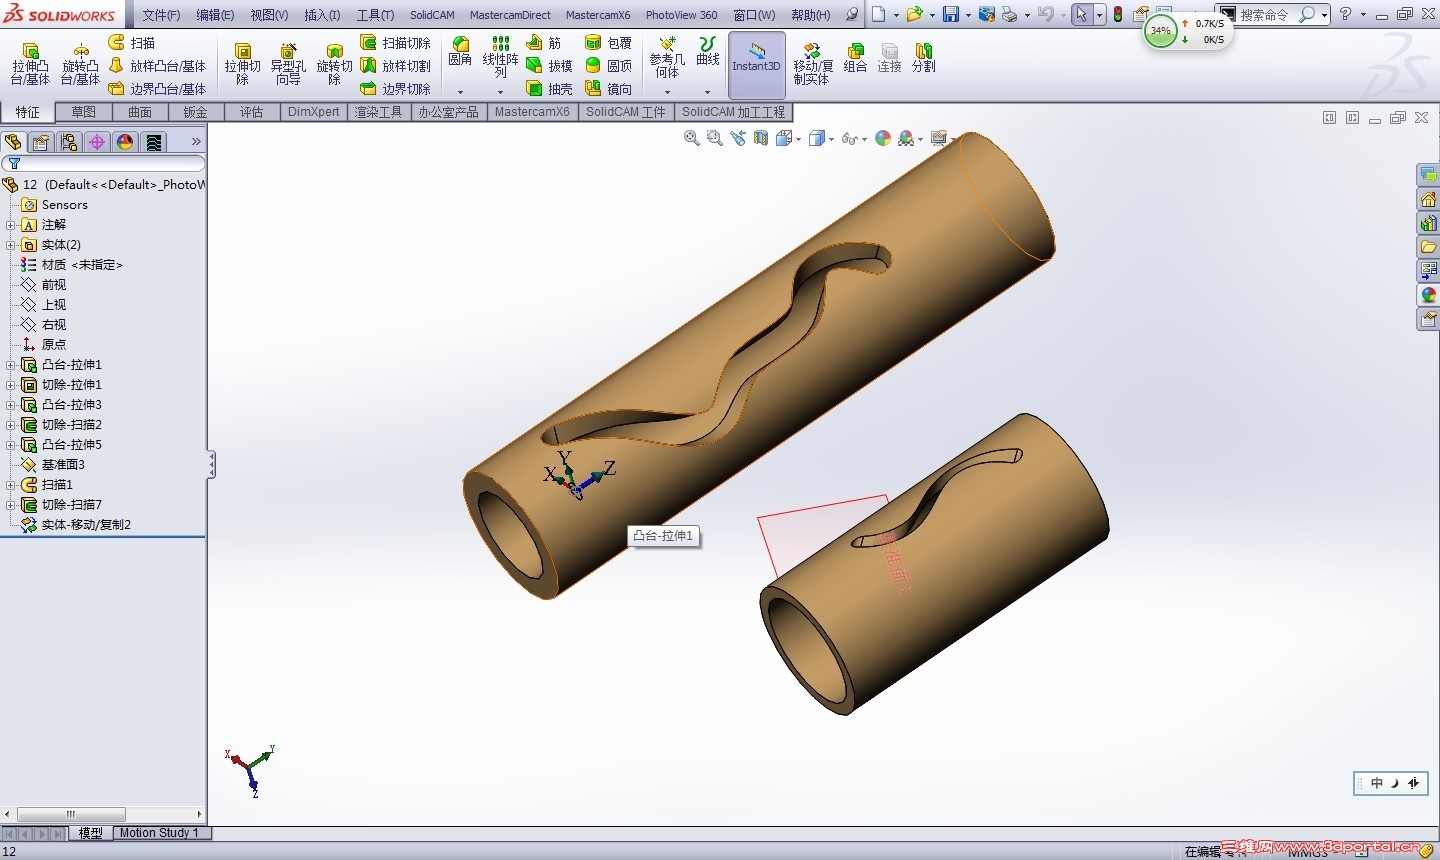1440x860 pixels.
Task: Switch to the 曲面 (Surface) tab
Action: 140,112
